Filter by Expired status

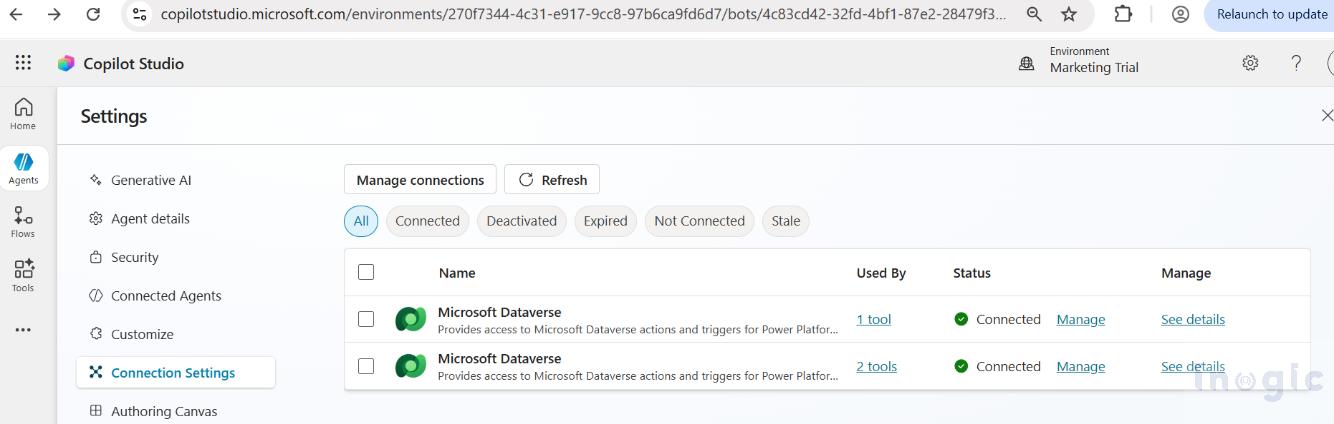tap(605, 221)
